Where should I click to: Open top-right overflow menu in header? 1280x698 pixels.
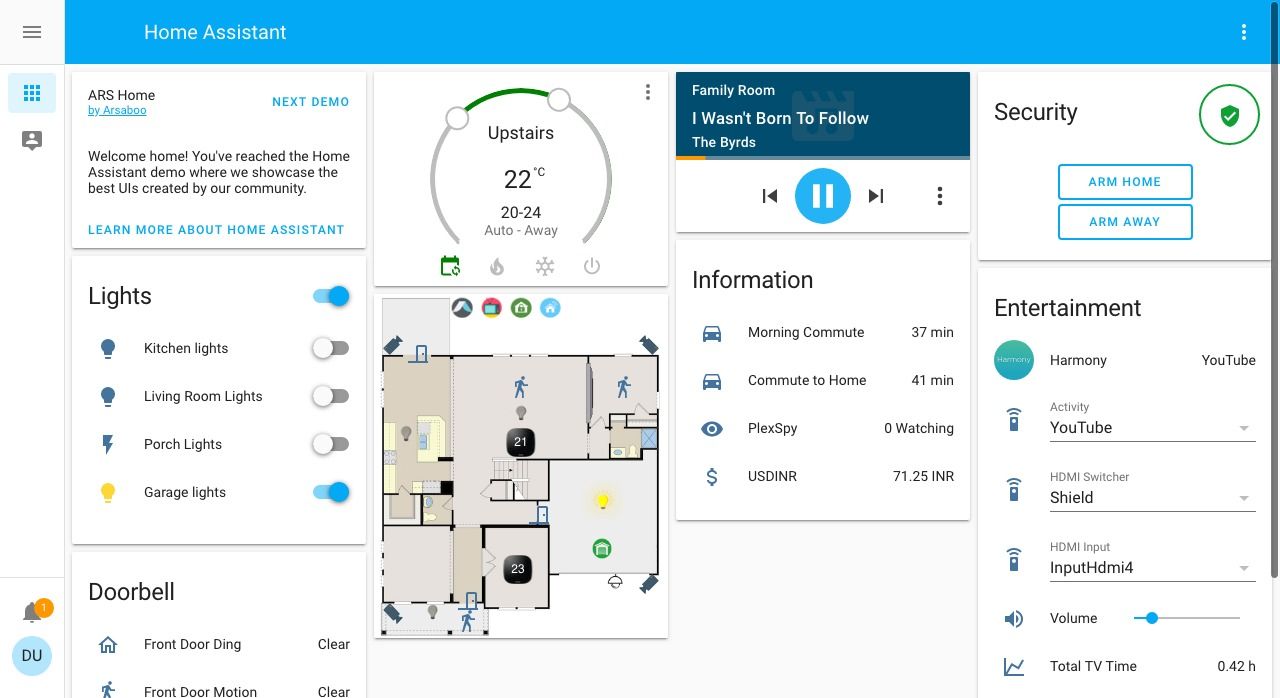1244,32
